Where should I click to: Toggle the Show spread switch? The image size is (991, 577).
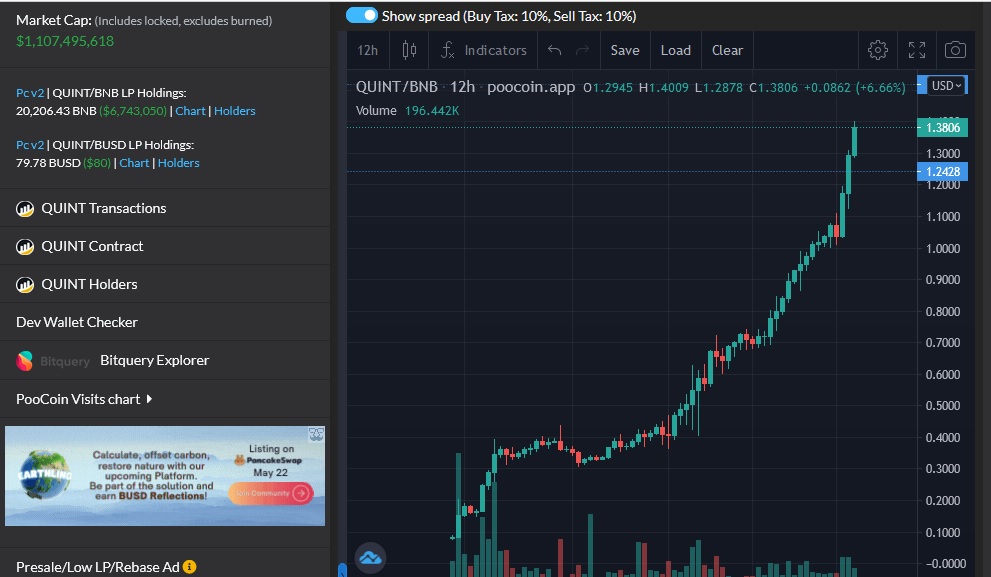coord(362,16)
